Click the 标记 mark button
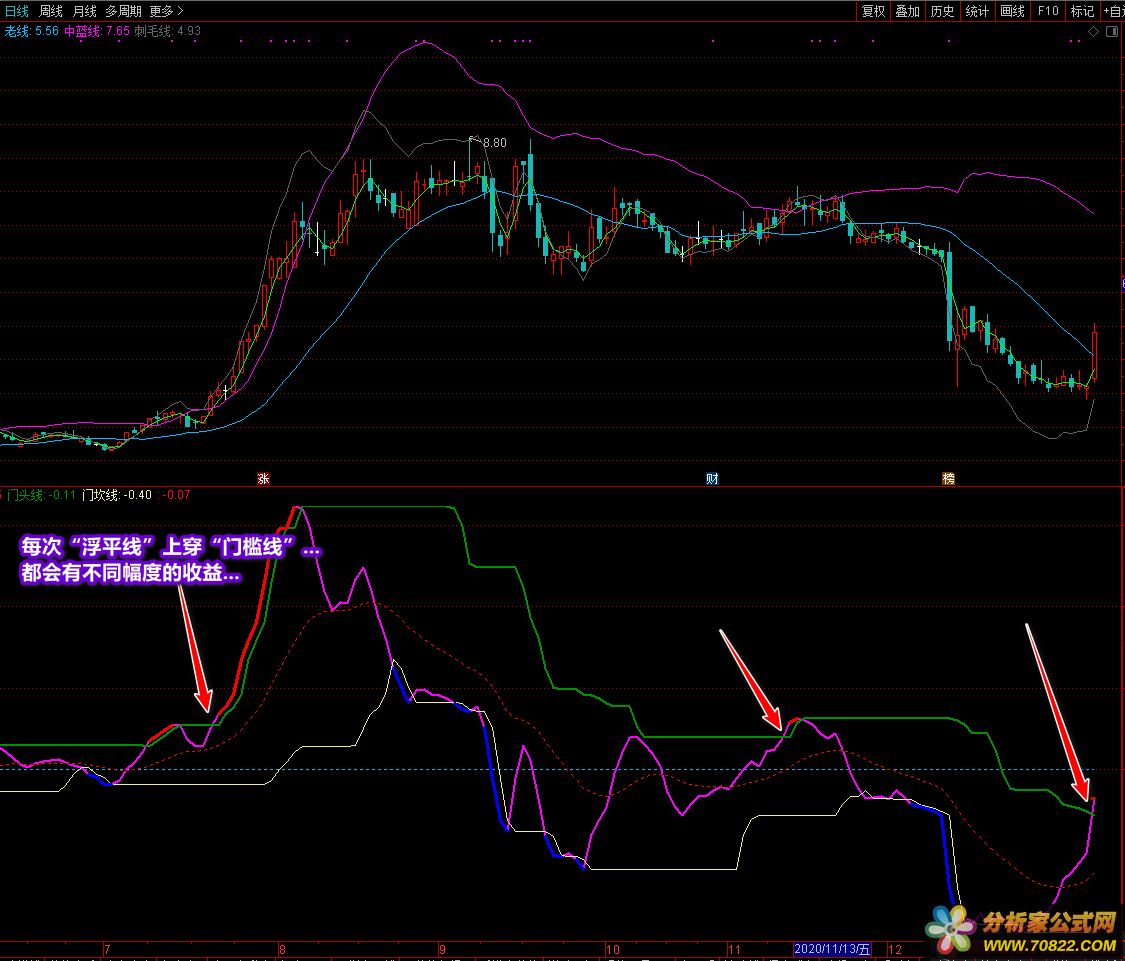This screenshot has height=961, width=1125. 1082,11
